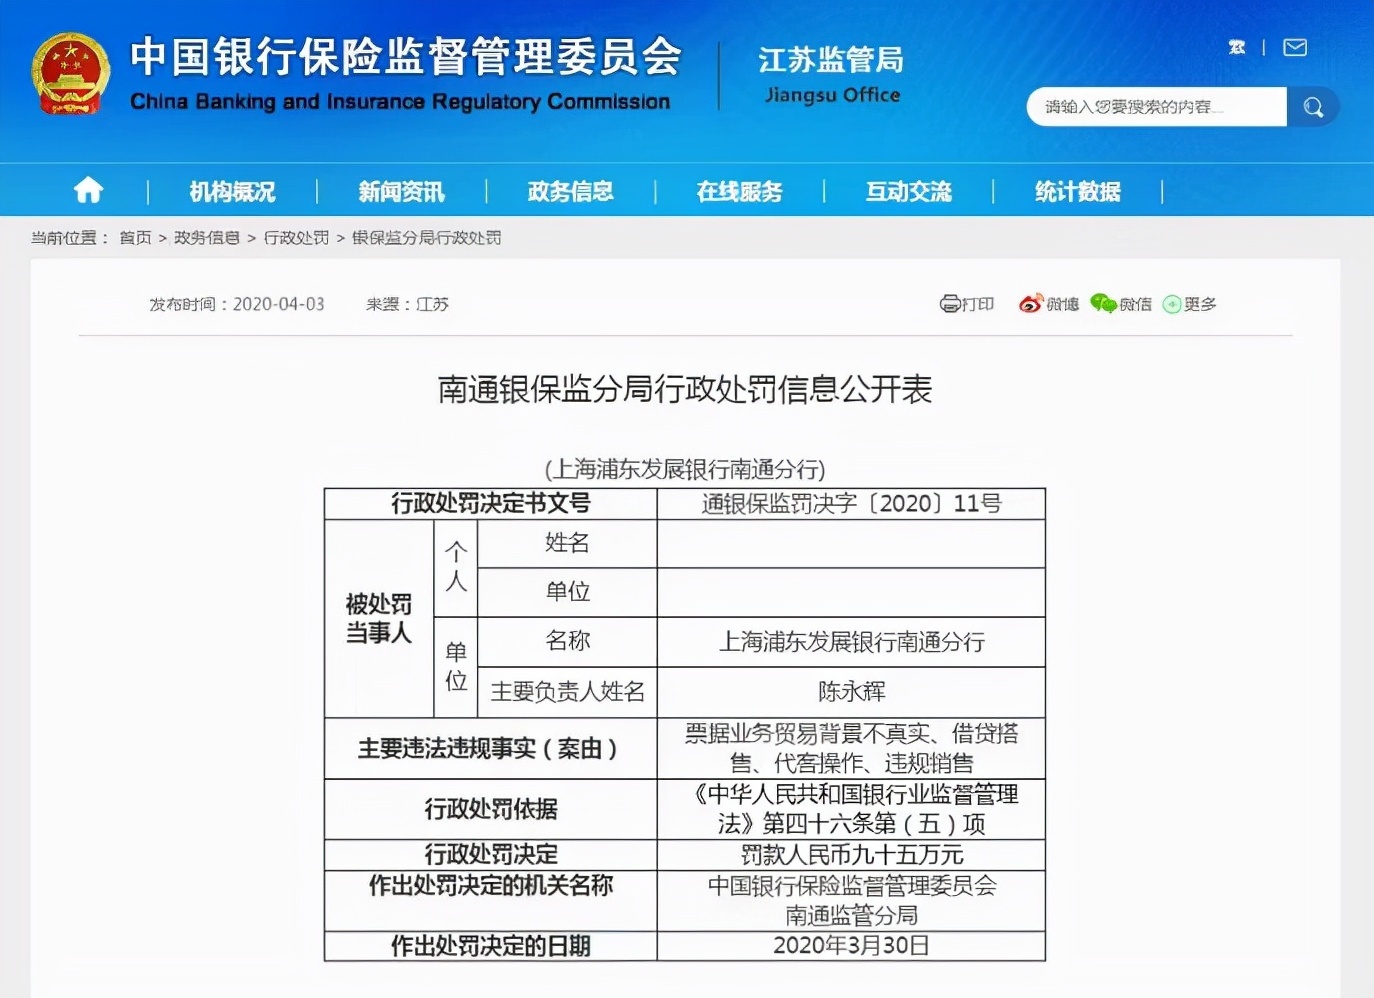Open the 统计数据 menu
1374x998 pixels.
(1077, 191)
